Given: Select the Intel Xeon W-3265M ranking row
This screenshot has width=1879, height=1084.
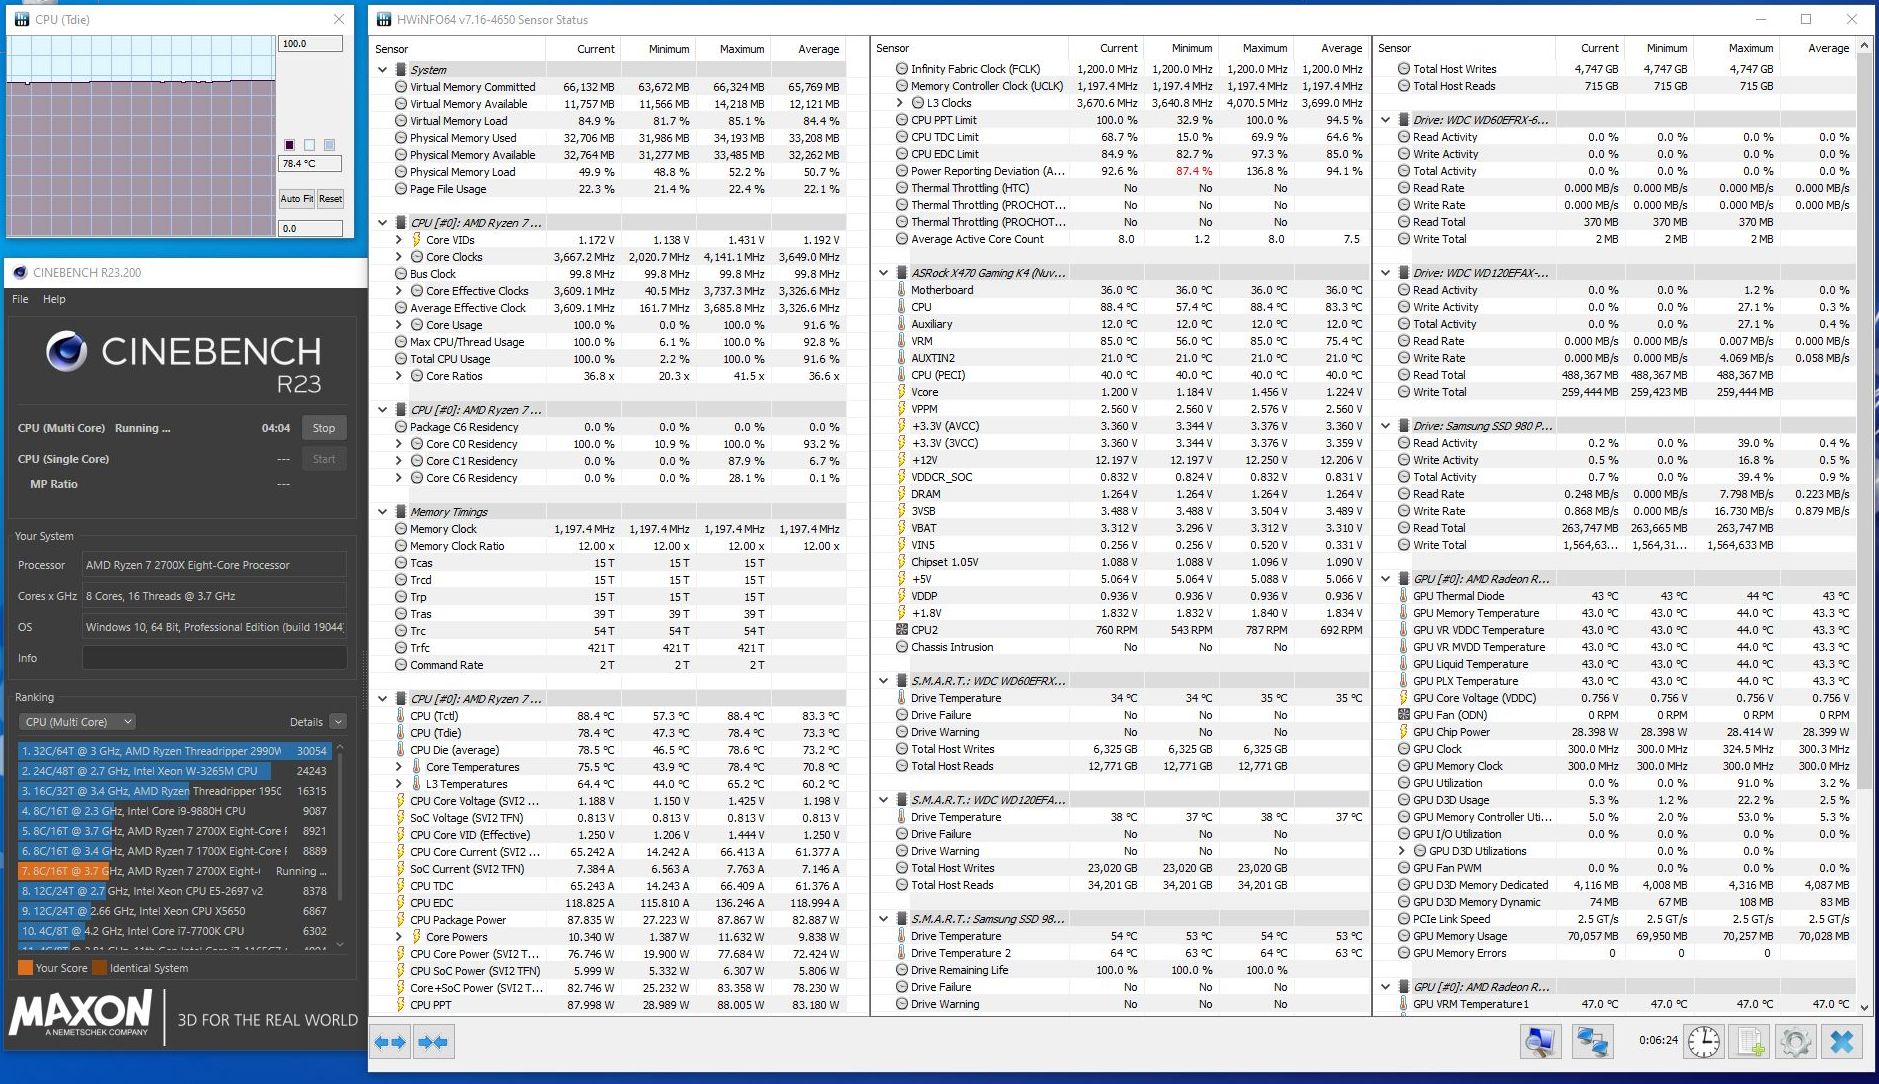Looking at the screenshot, I should (174, 771).
